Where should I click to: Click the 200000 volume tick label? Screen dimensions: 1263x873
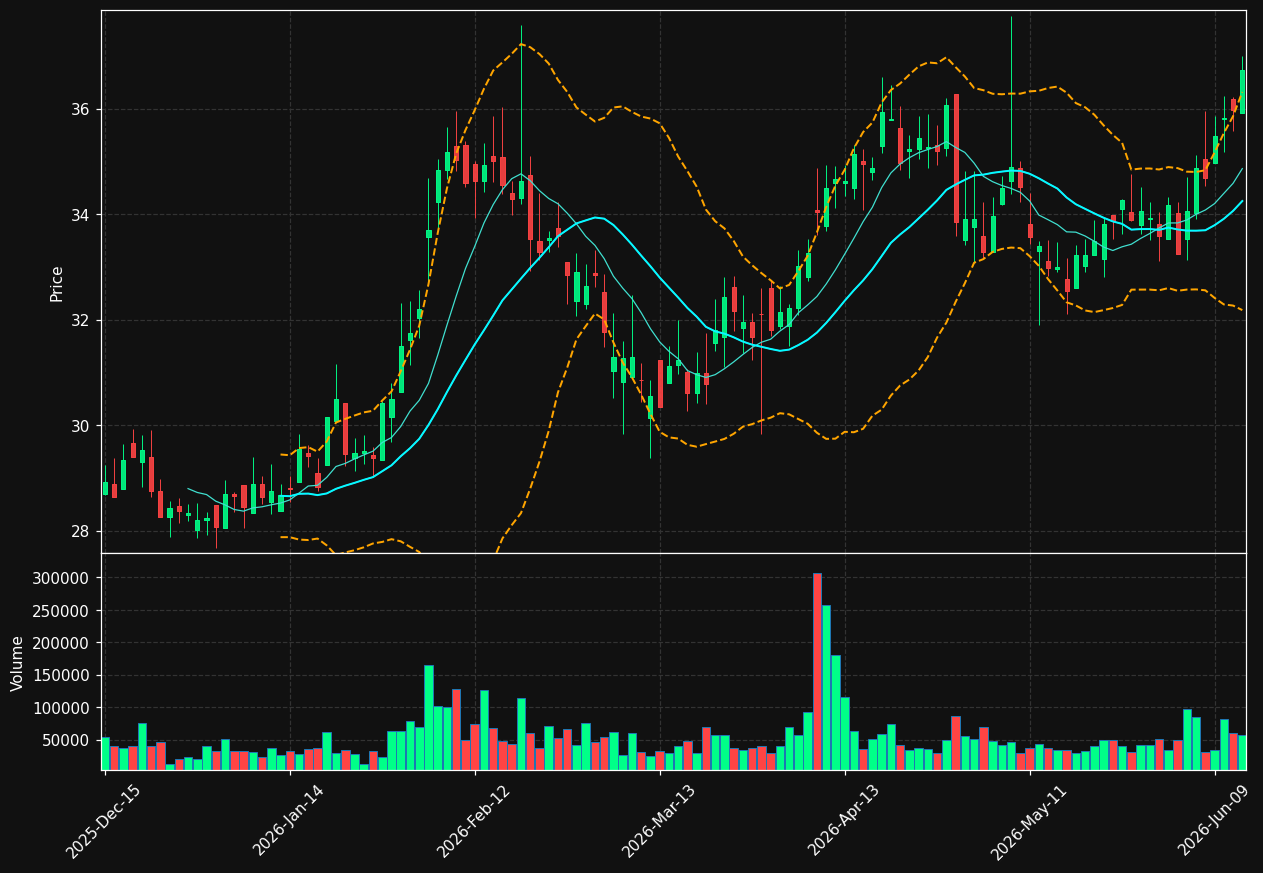click(62, 643)
